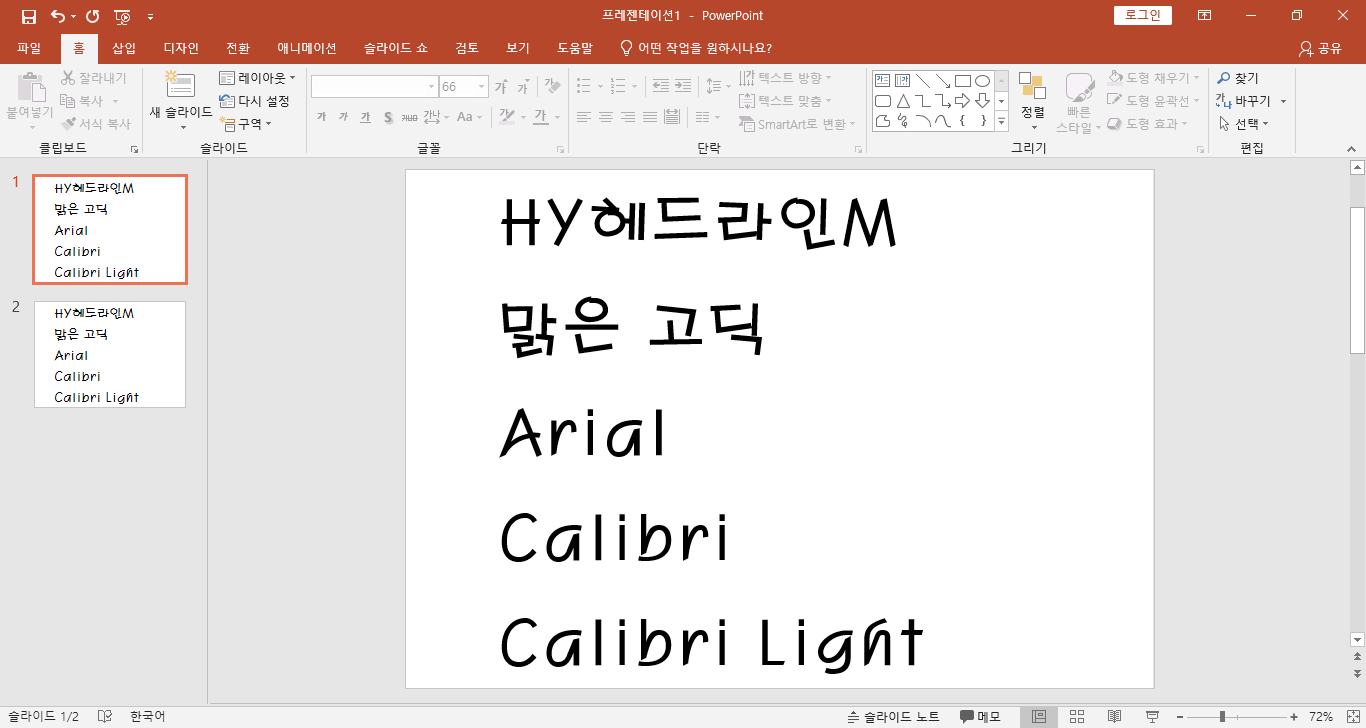Image resolution: width=1366 pixels, height=728 pixels.
Task: Select slide 2 thumbnail
Action: pos(110,354)
